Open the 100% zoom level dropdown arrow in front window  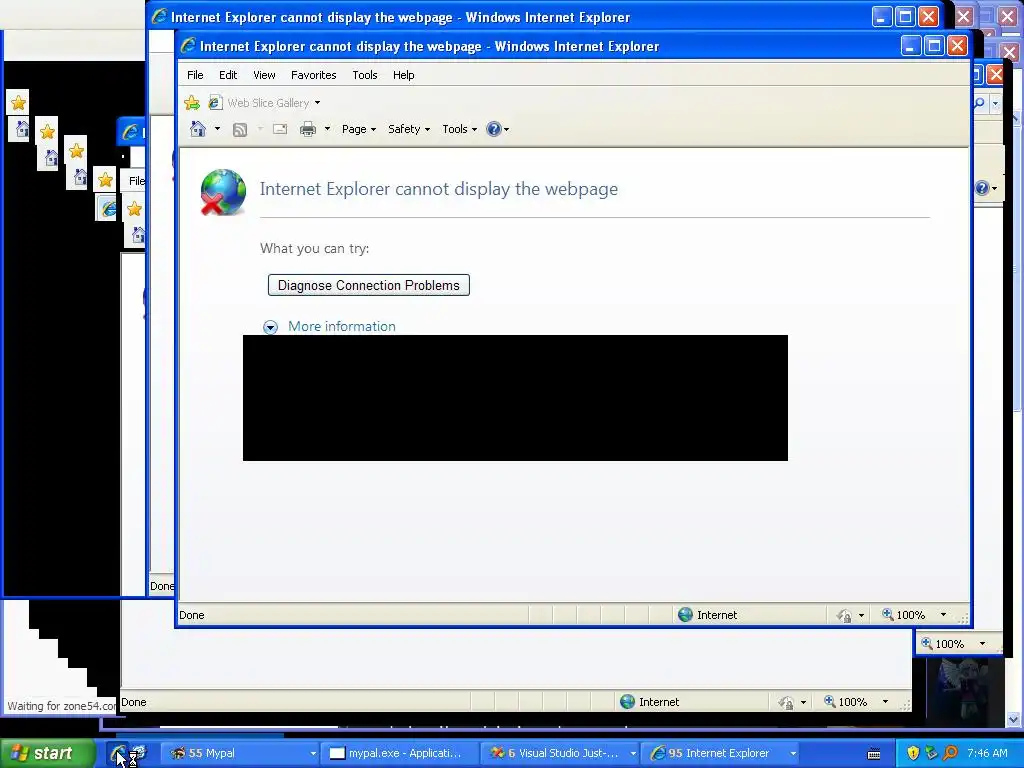point(943,615)
